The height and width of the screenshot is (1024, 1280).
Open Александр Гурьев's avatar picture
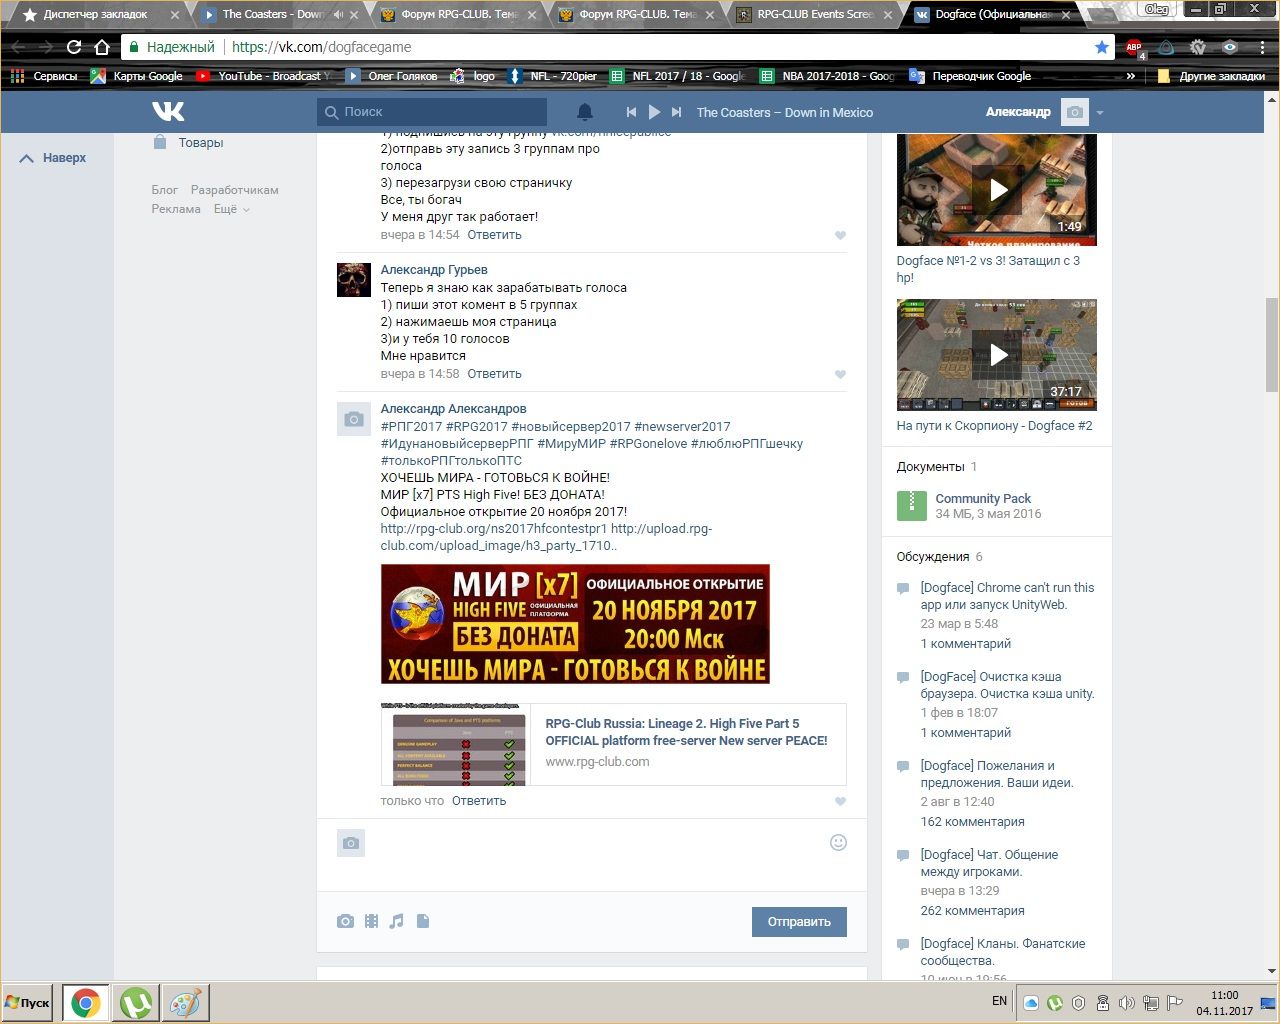click(x=354, y=280)
